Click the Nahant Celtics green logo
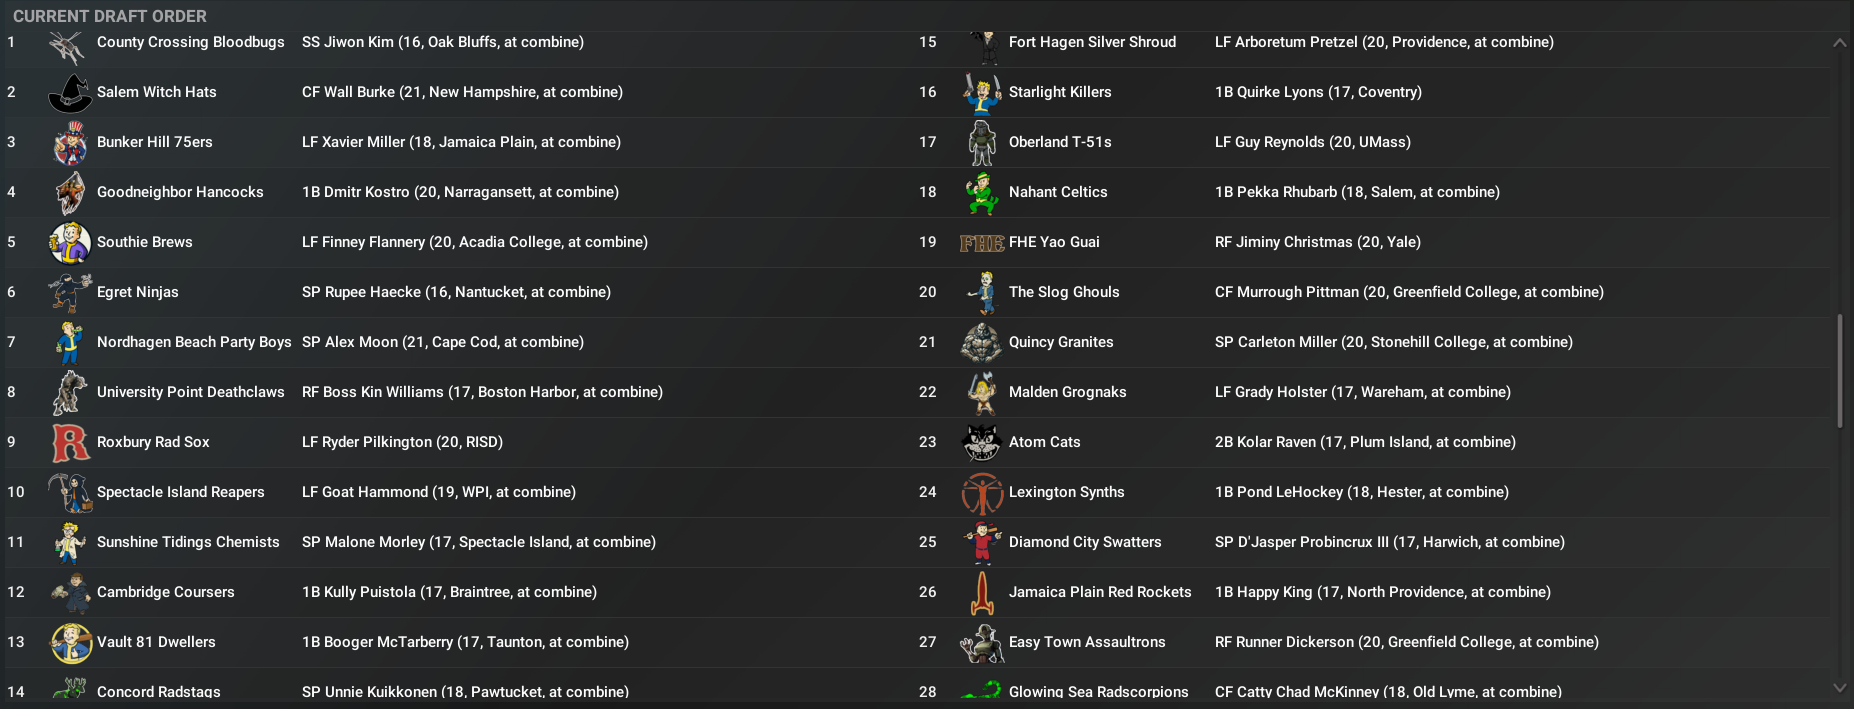Image resolution: width=1854 pixels, height=709 pixels. coord(982,193)
